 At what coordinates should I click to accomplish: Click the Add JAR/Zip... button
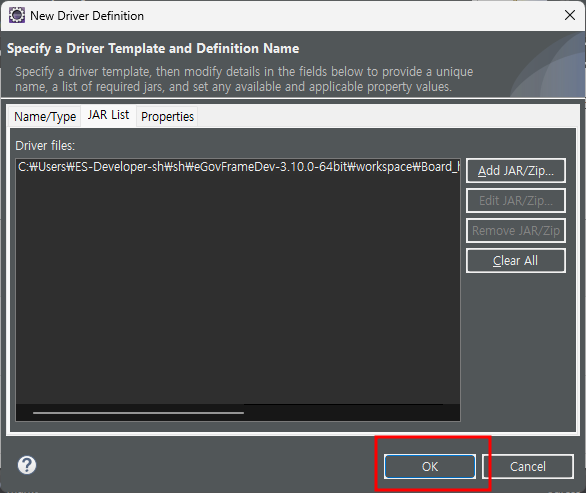click(x=516, y=171)
